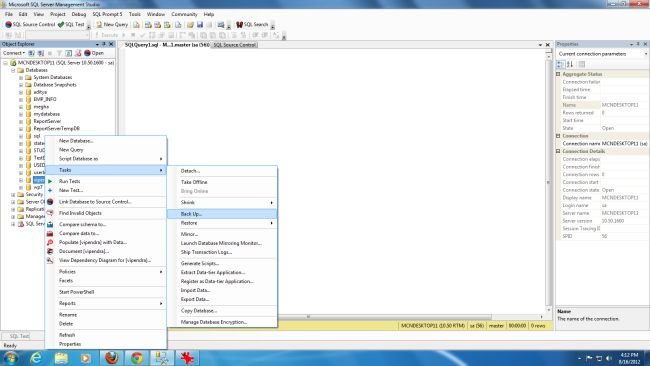Image resolution: width=650 pixels, height=366 pixels.
Task: Expand the System Databases folder
Action: click(21, 78)
